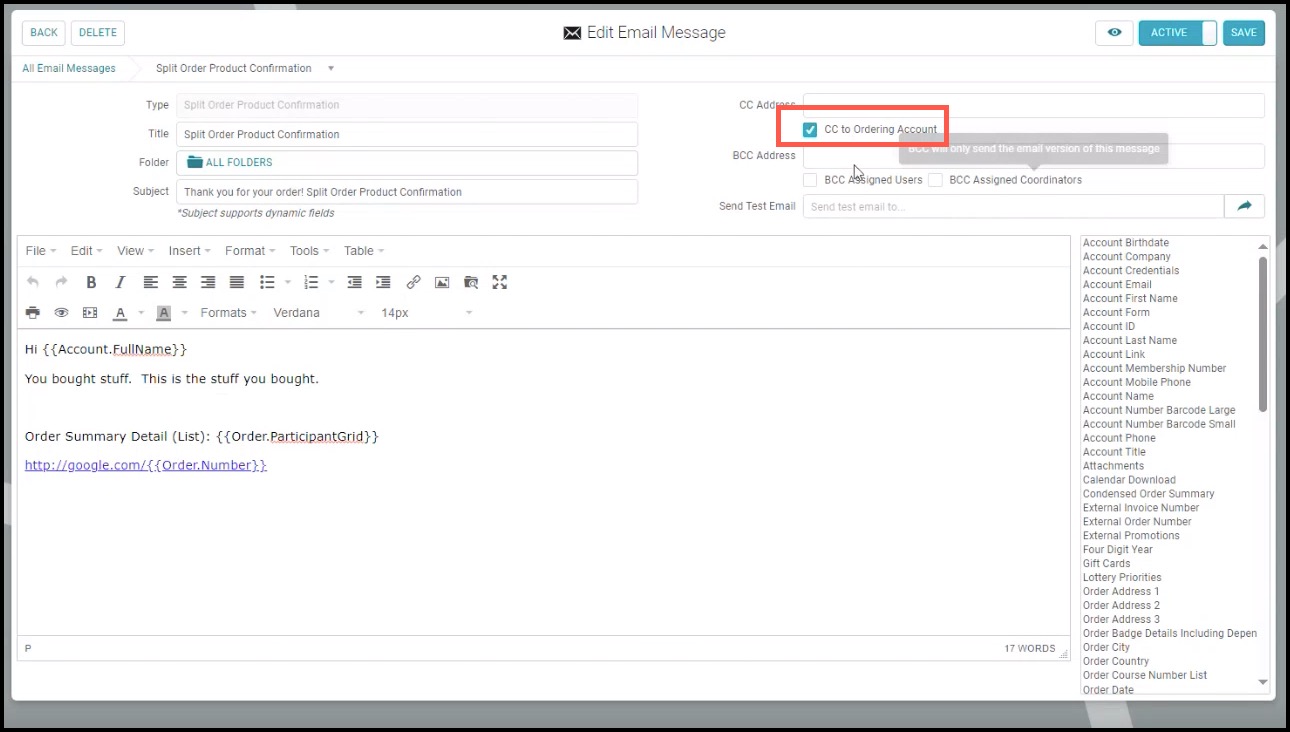Toggle italic formatting
The height and width of the screenshot is (732, 1290).
tap(120, 283)
